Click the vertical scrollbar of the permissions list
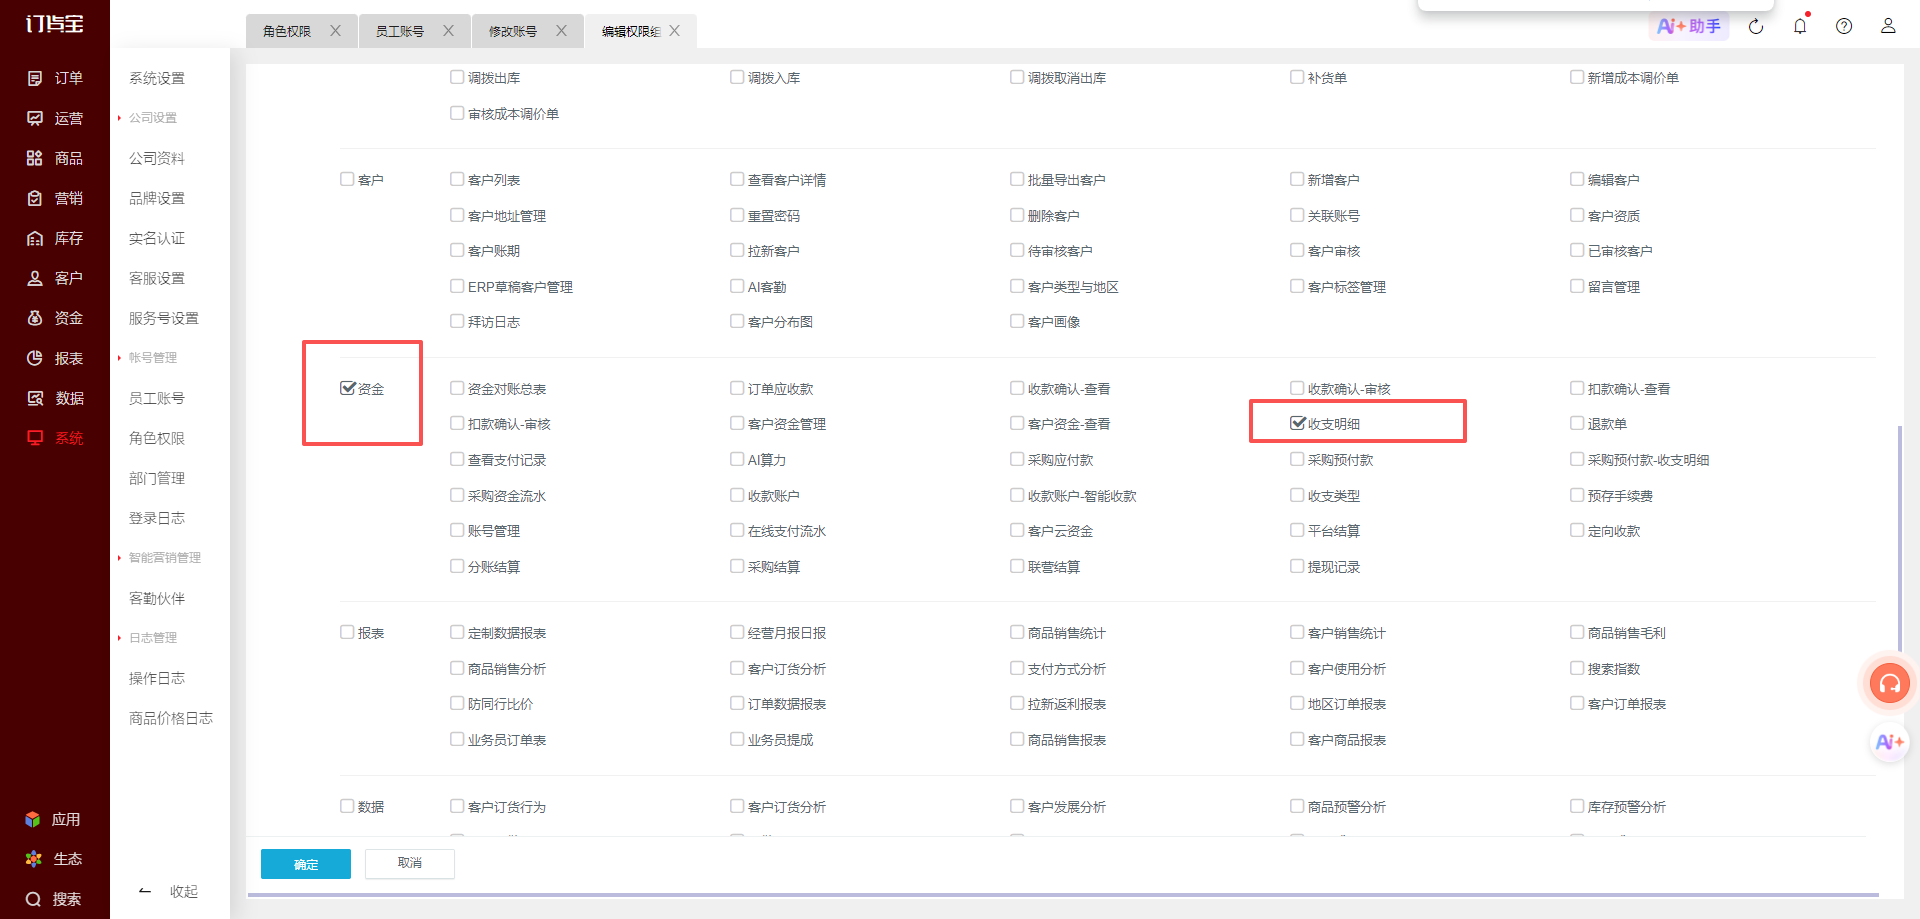Screen dimensions: 1920x919 coord(1899,538)
